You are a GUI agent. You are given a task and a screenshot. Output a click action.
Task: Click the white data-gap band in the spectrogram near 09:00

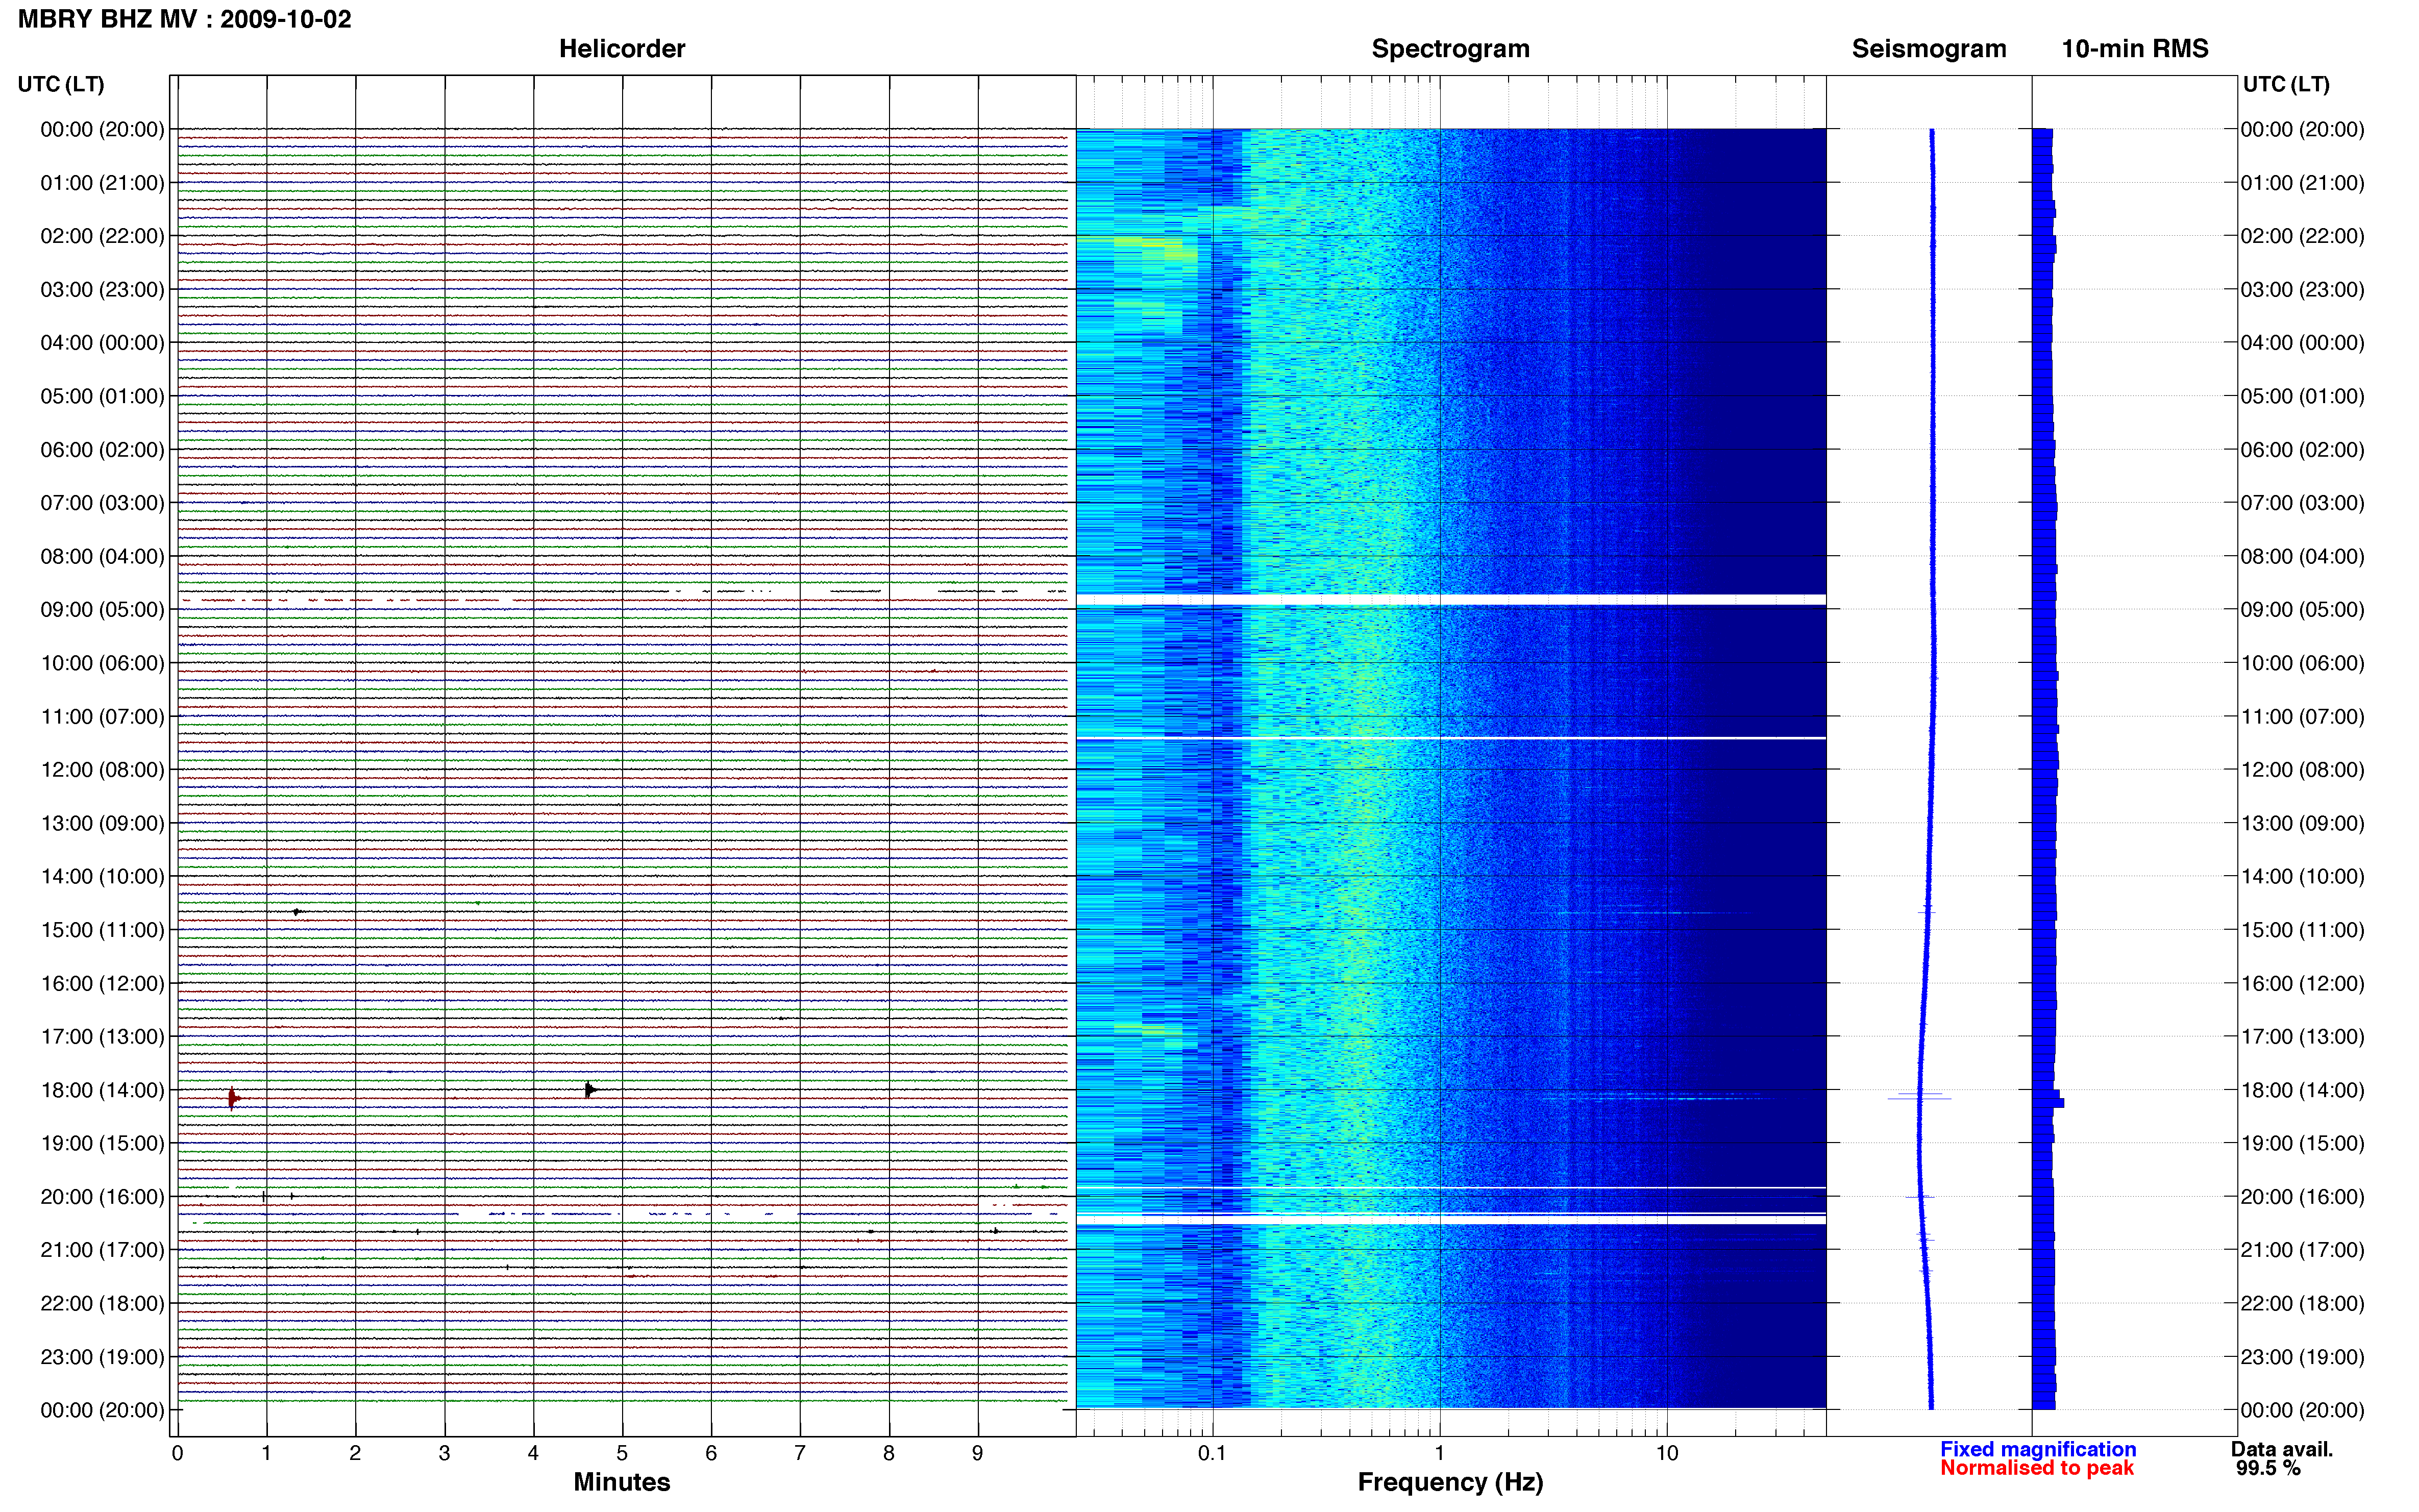coord(1451,600)
